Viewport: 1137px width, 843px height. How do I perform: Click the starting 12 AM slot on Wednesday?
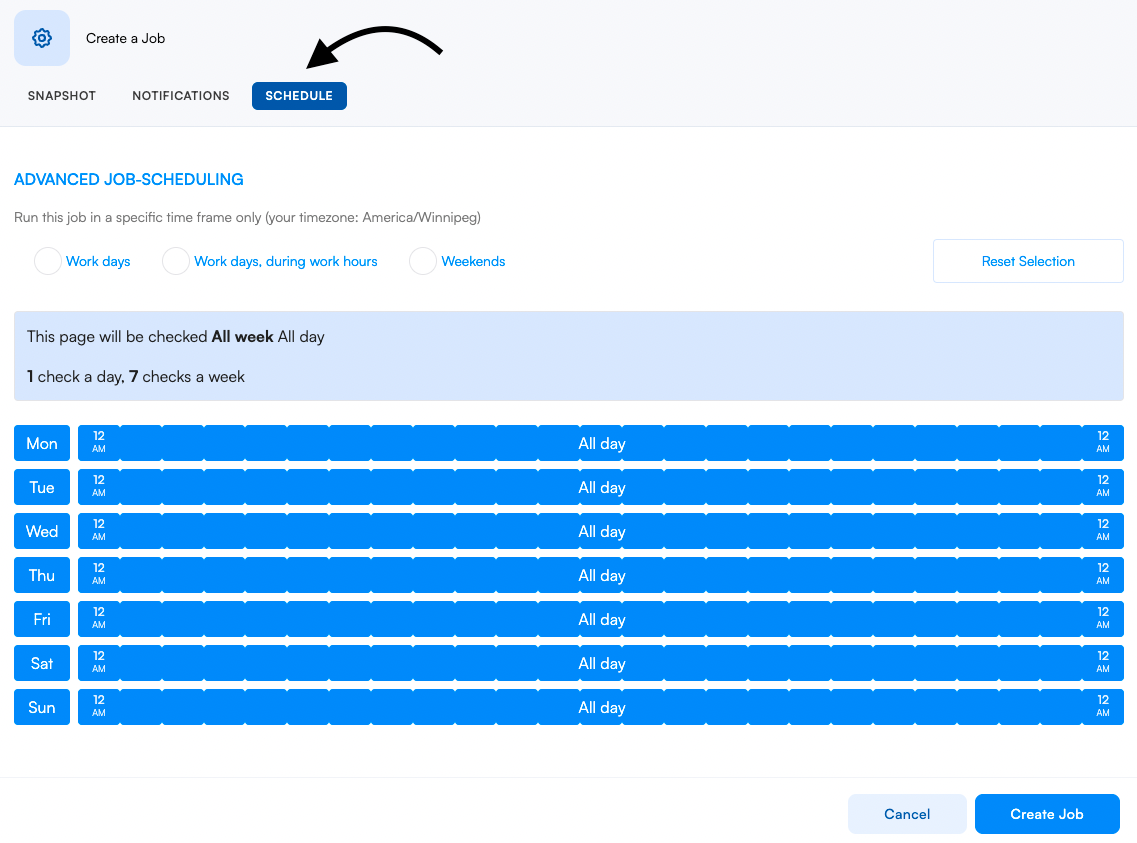click(99, 531)
